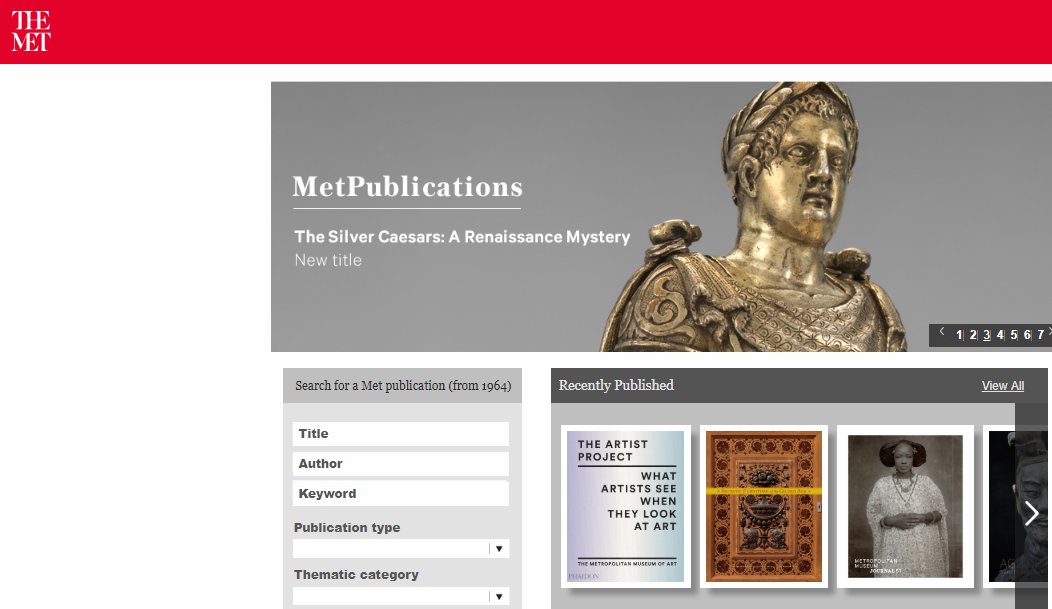Jump to banner slide 4
The image size is (1052, 609).
click(x=1000, y=335)
